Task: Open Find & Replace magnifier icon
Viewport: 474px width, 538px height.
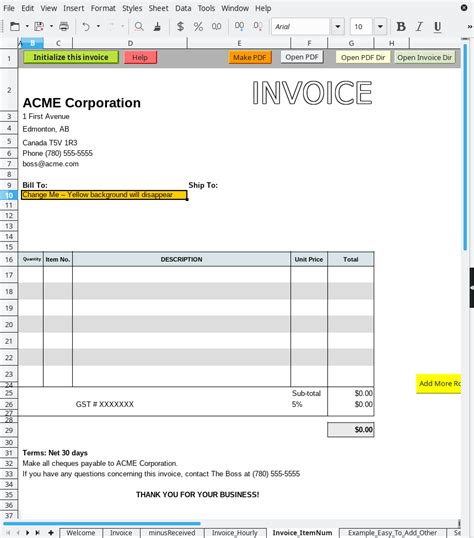Action: [139, 26]
